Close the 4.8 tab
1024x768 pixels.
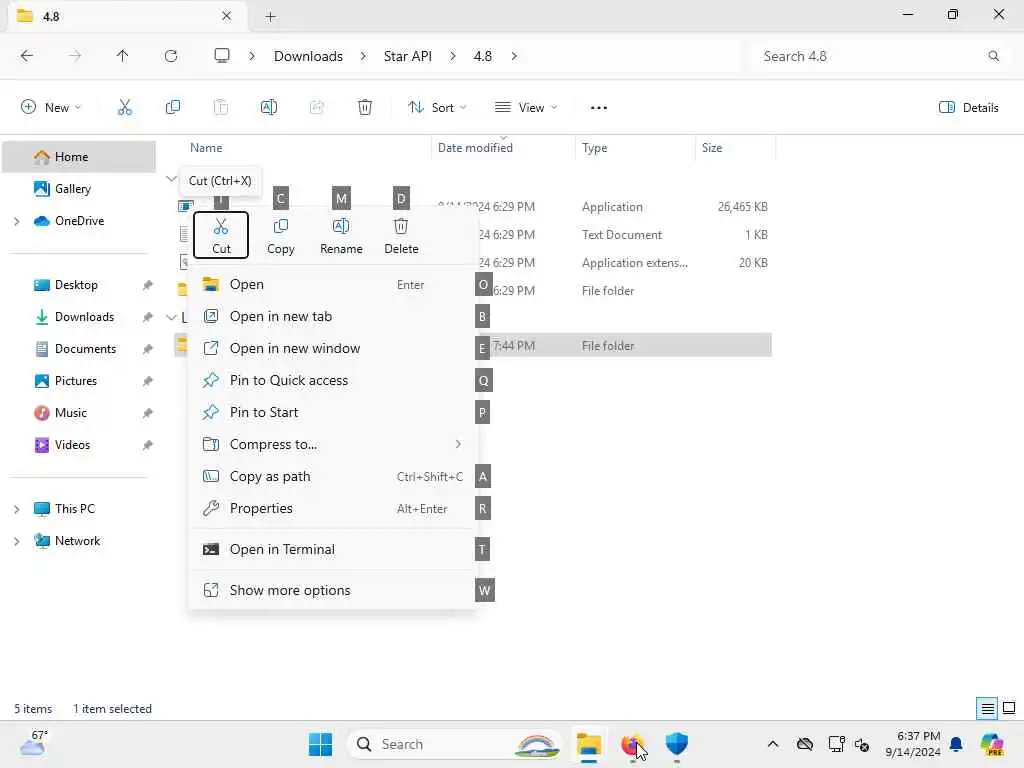pyautogui.click(x=226, y=16)
